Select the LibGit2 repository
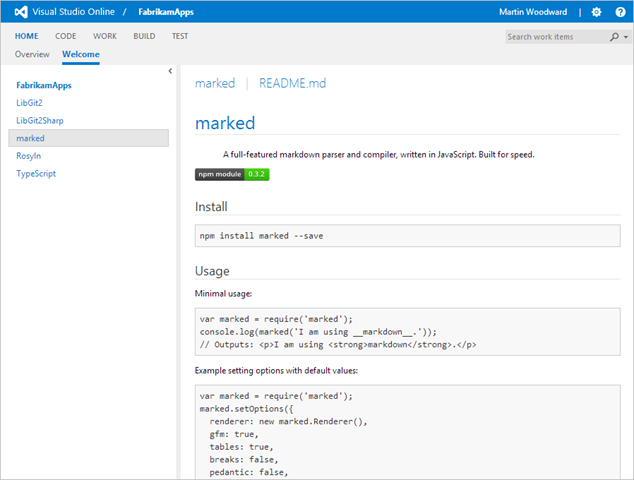Screen dimensions: 634x480 (29, 103)
